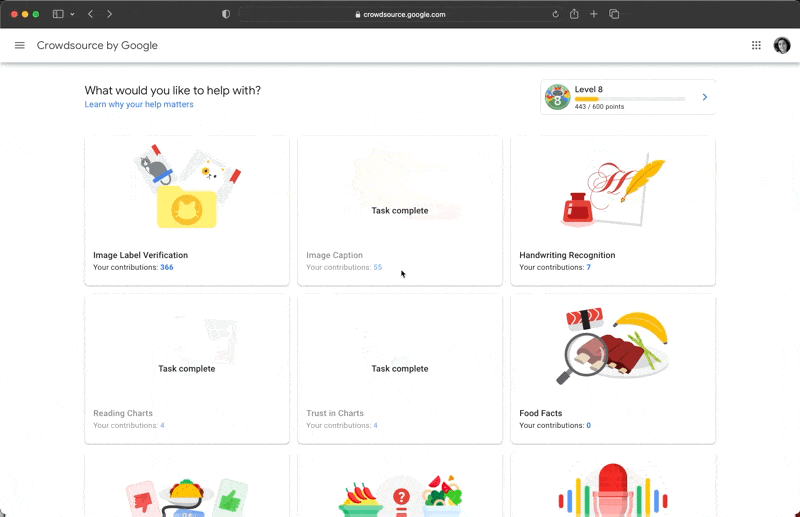Click the 443 / 600 points text
The image size is (800, 517).
pos(599,107)
